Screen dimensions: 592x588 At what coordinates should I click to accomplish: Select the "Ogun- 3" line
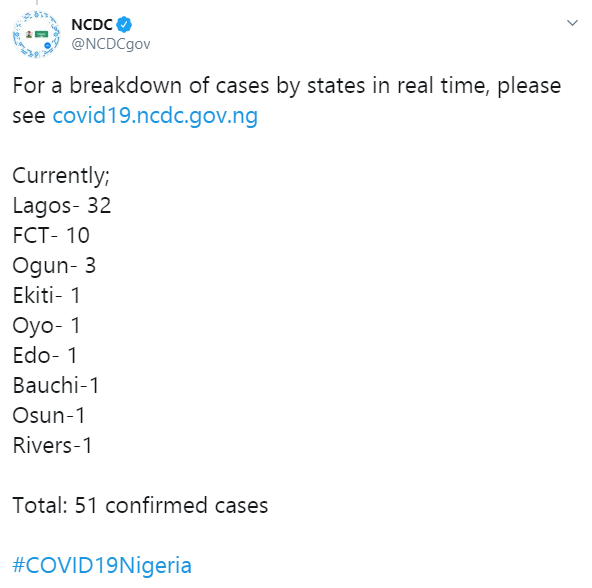pos(54,266)
